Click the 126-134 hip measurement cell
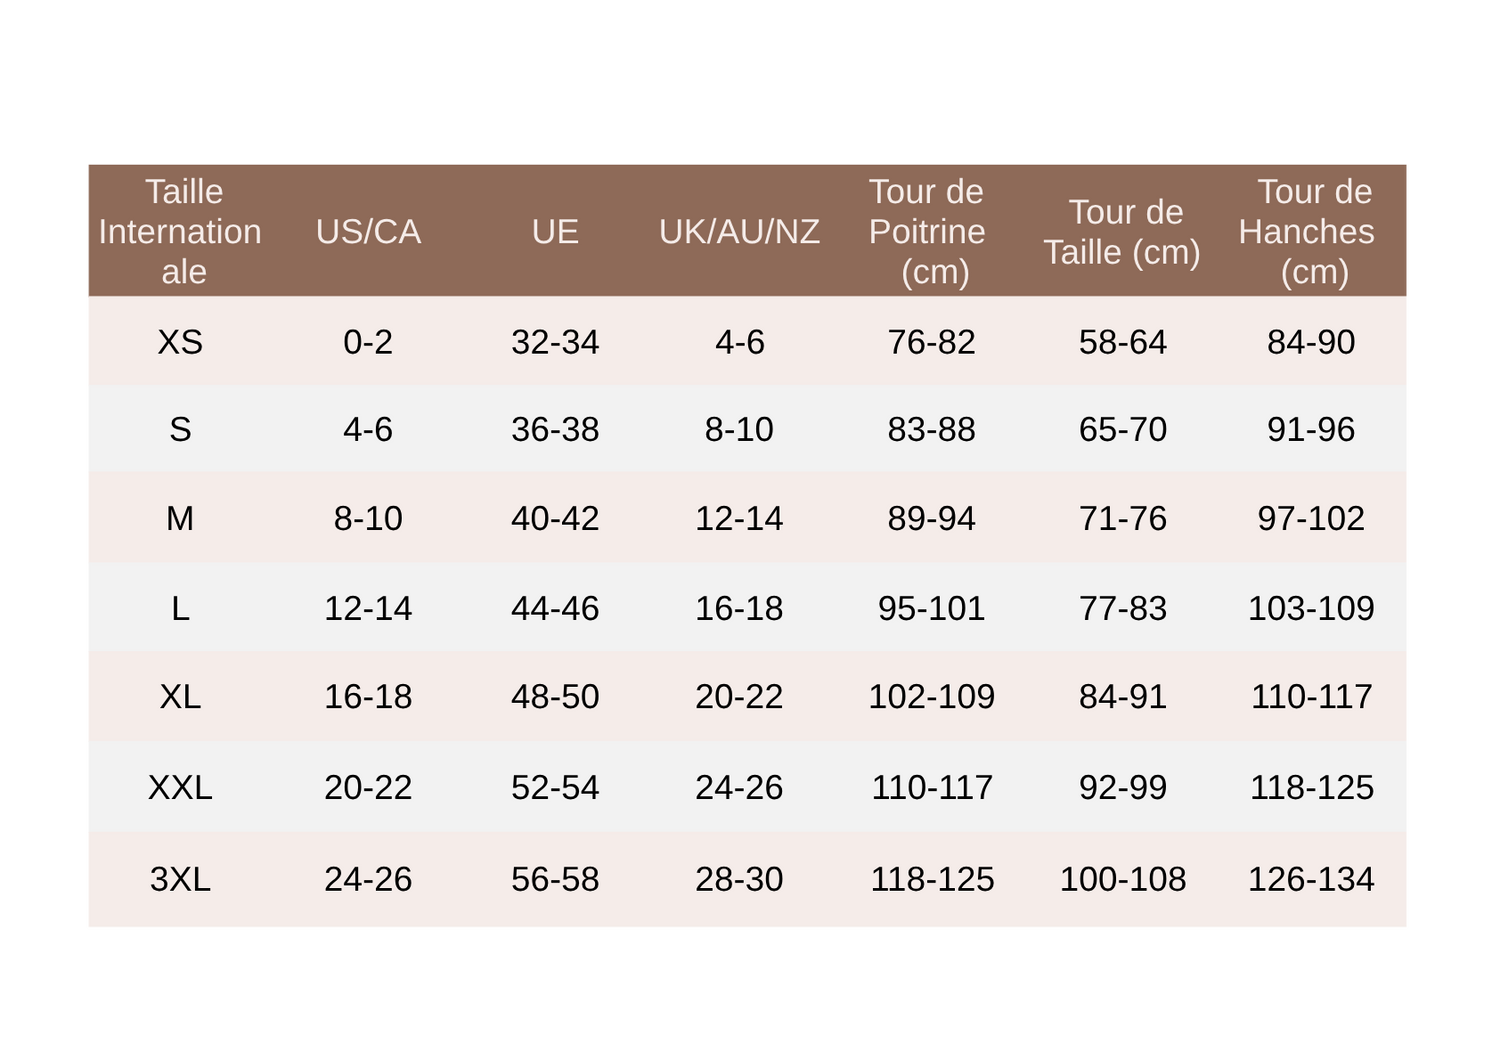 (x=1311, y=879)
